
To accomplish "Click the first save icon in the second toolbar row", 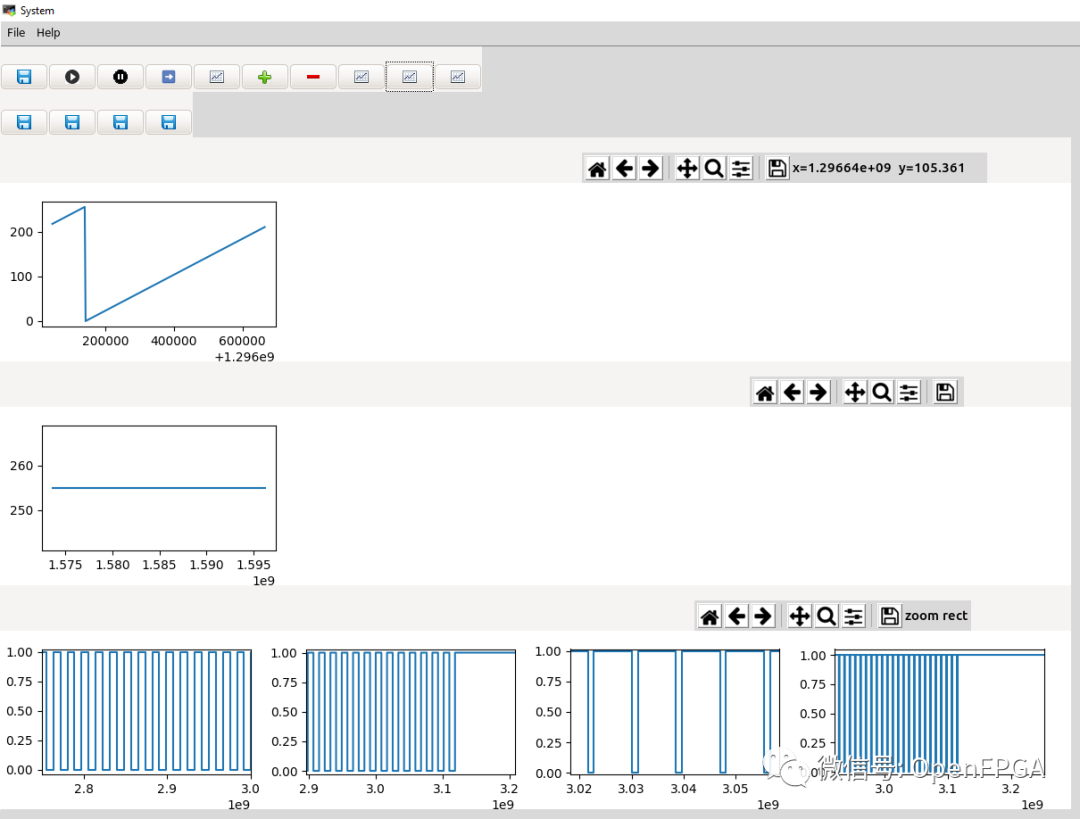I will pos(24,123).
